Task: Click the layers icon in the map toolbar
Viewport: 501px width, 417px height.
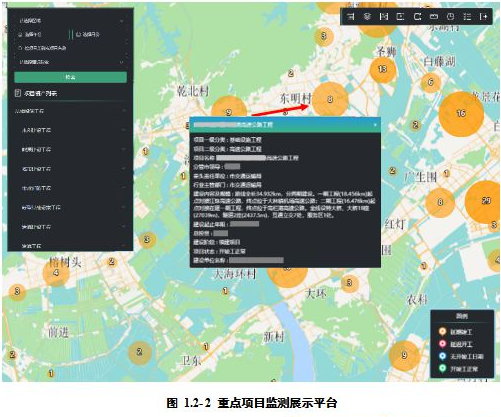Action: [x=367, y=16]
